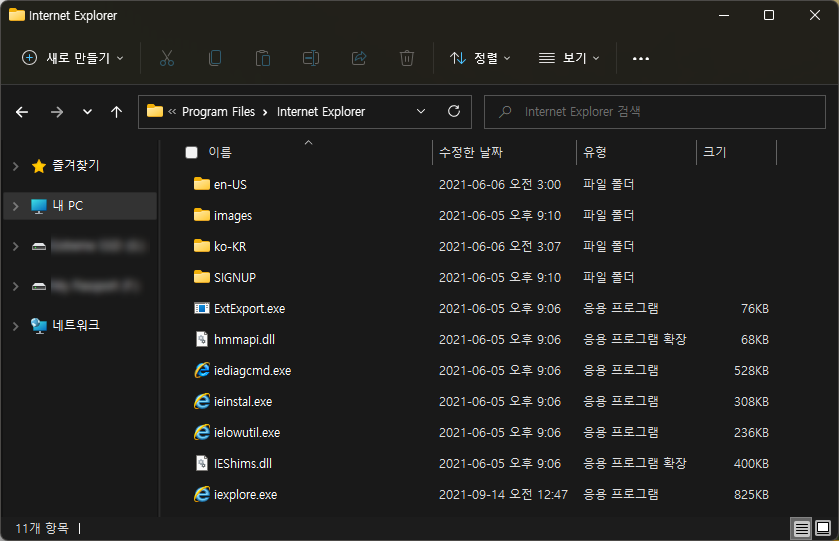Click the 2021-06-06 오전 3:00 date
The width and height of the screenshot is (839, 541).
point(500,185)
